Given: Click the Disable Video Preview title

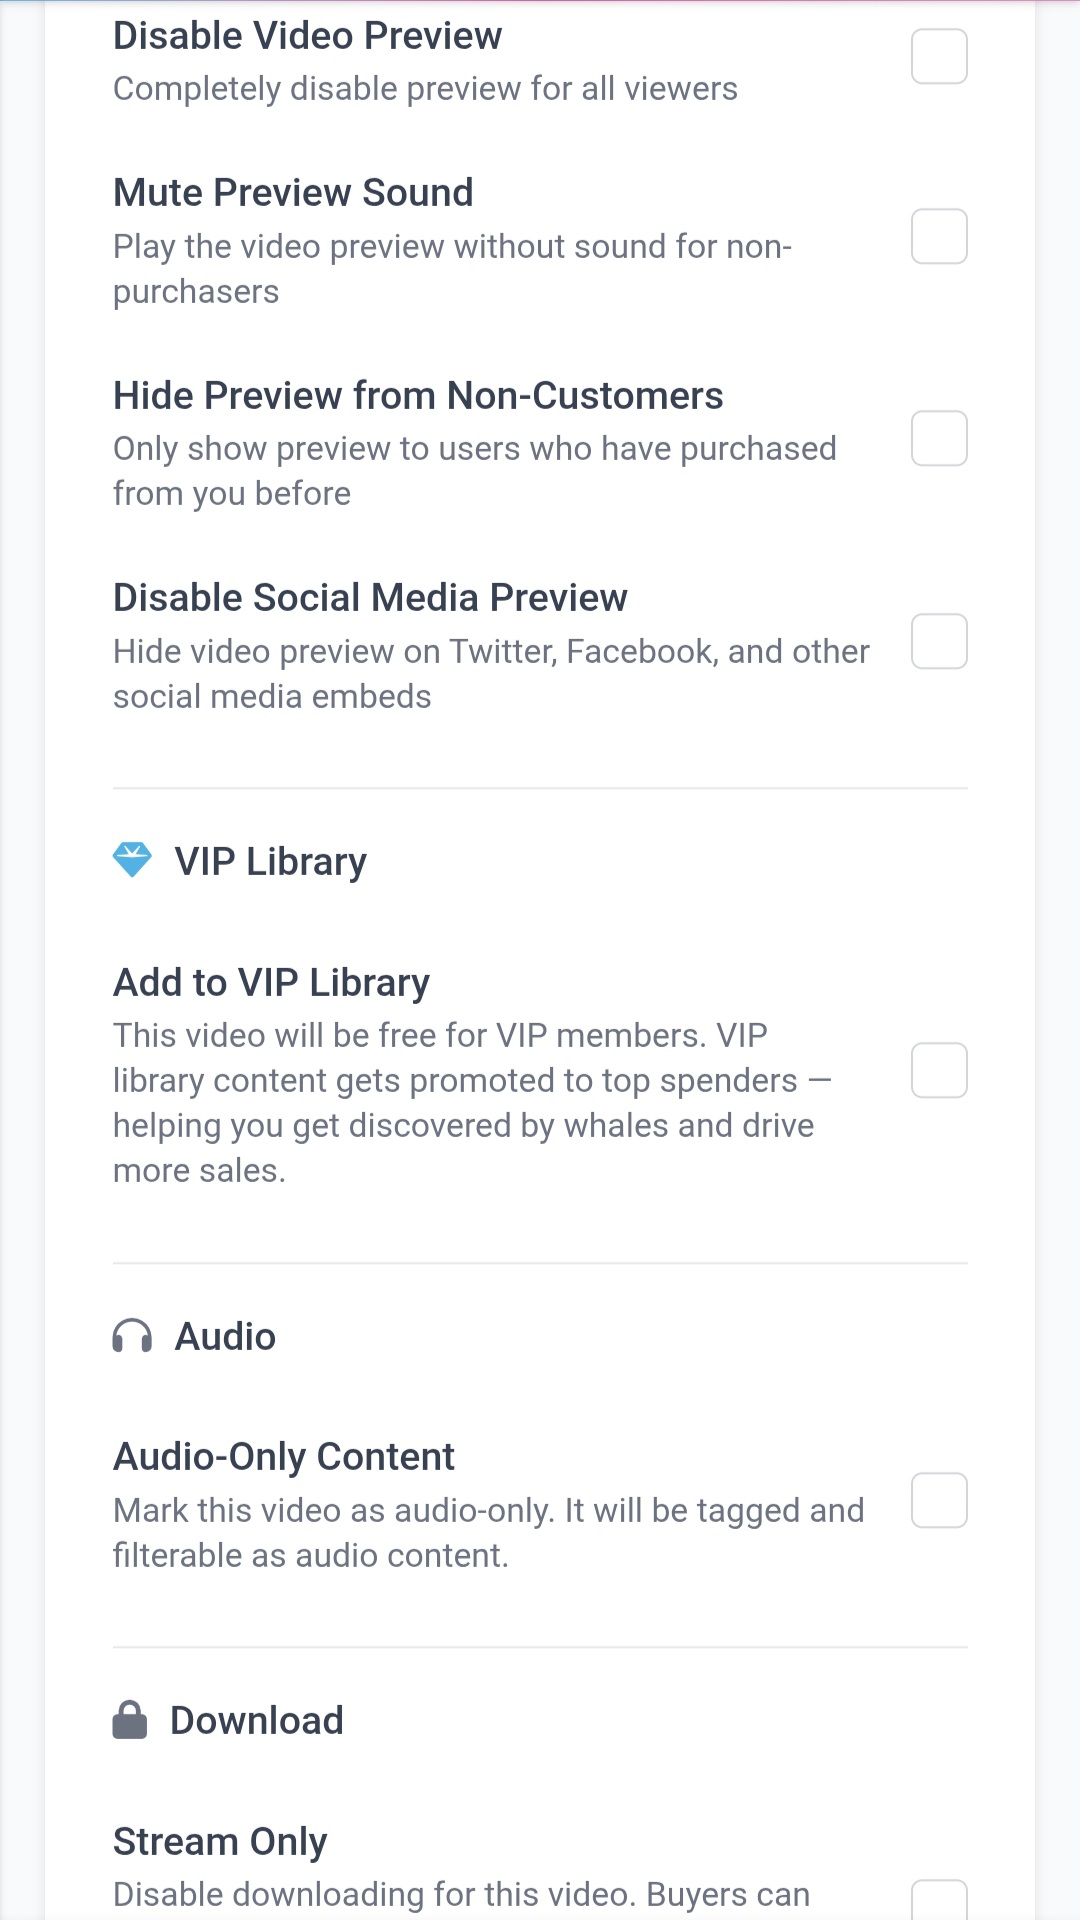Looking at the screenshot, I should (307, 36).
